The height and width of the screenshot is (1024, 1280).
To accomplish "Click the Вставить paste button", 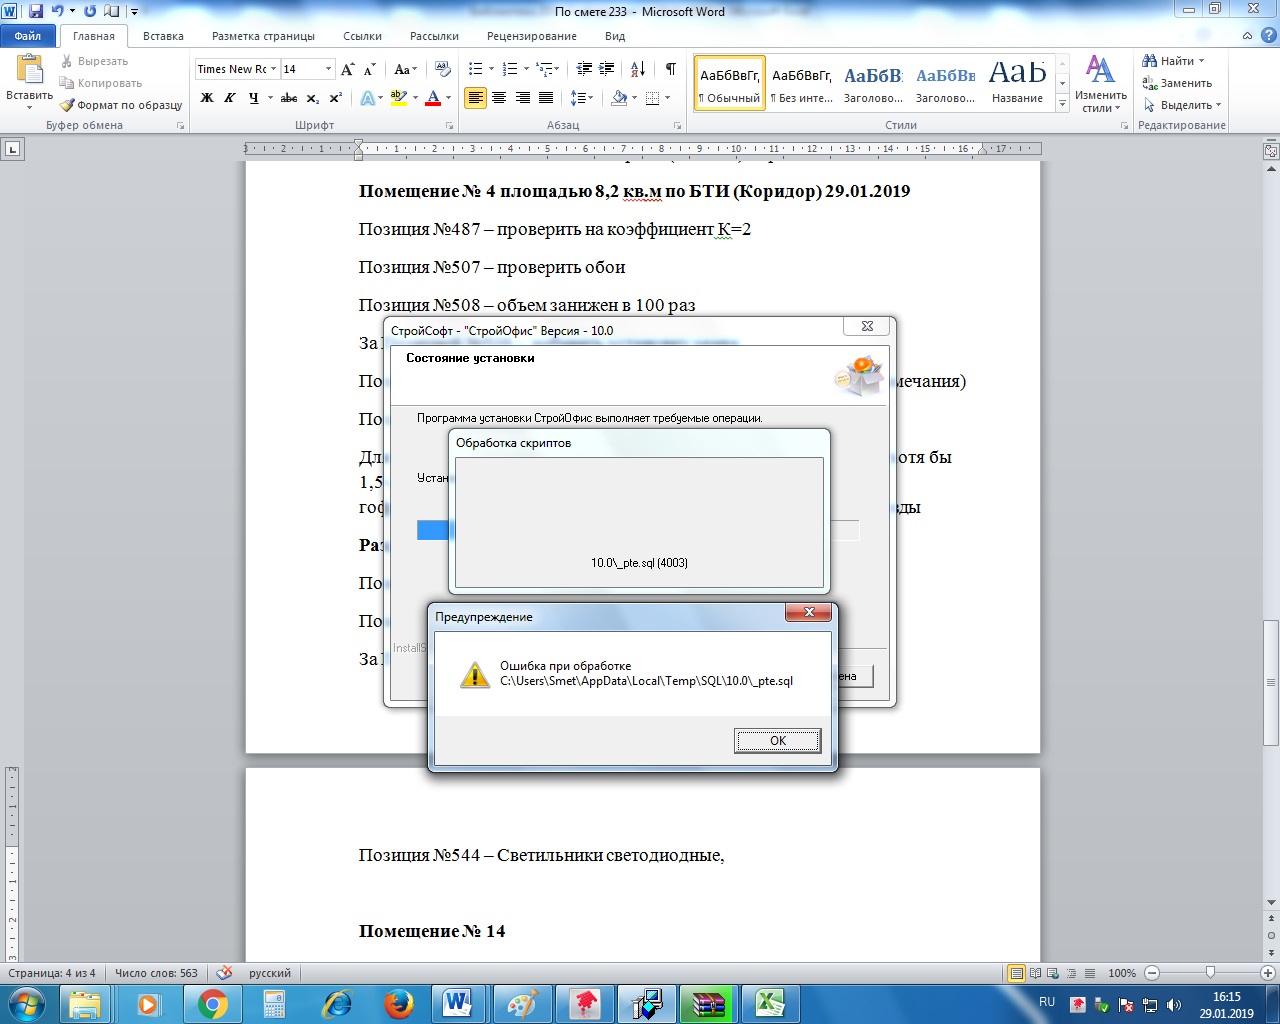I will click(30, 82).
